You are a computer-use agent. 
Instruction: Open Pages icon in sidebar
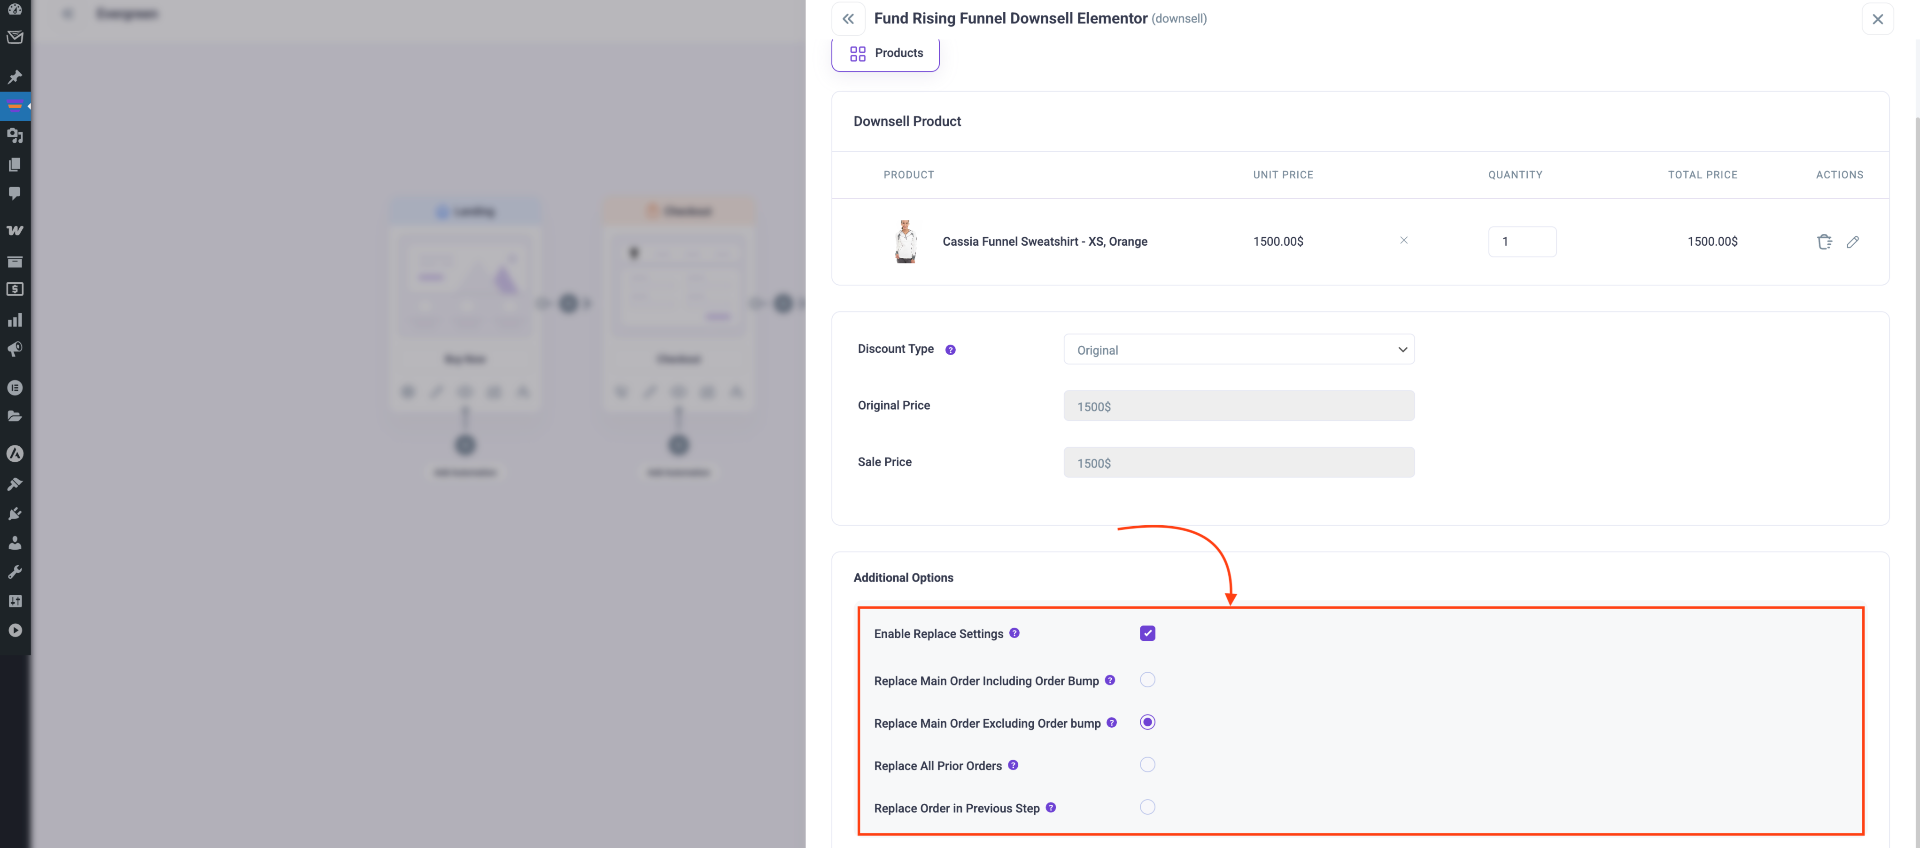pyautogui.click(x=15, y=164)
